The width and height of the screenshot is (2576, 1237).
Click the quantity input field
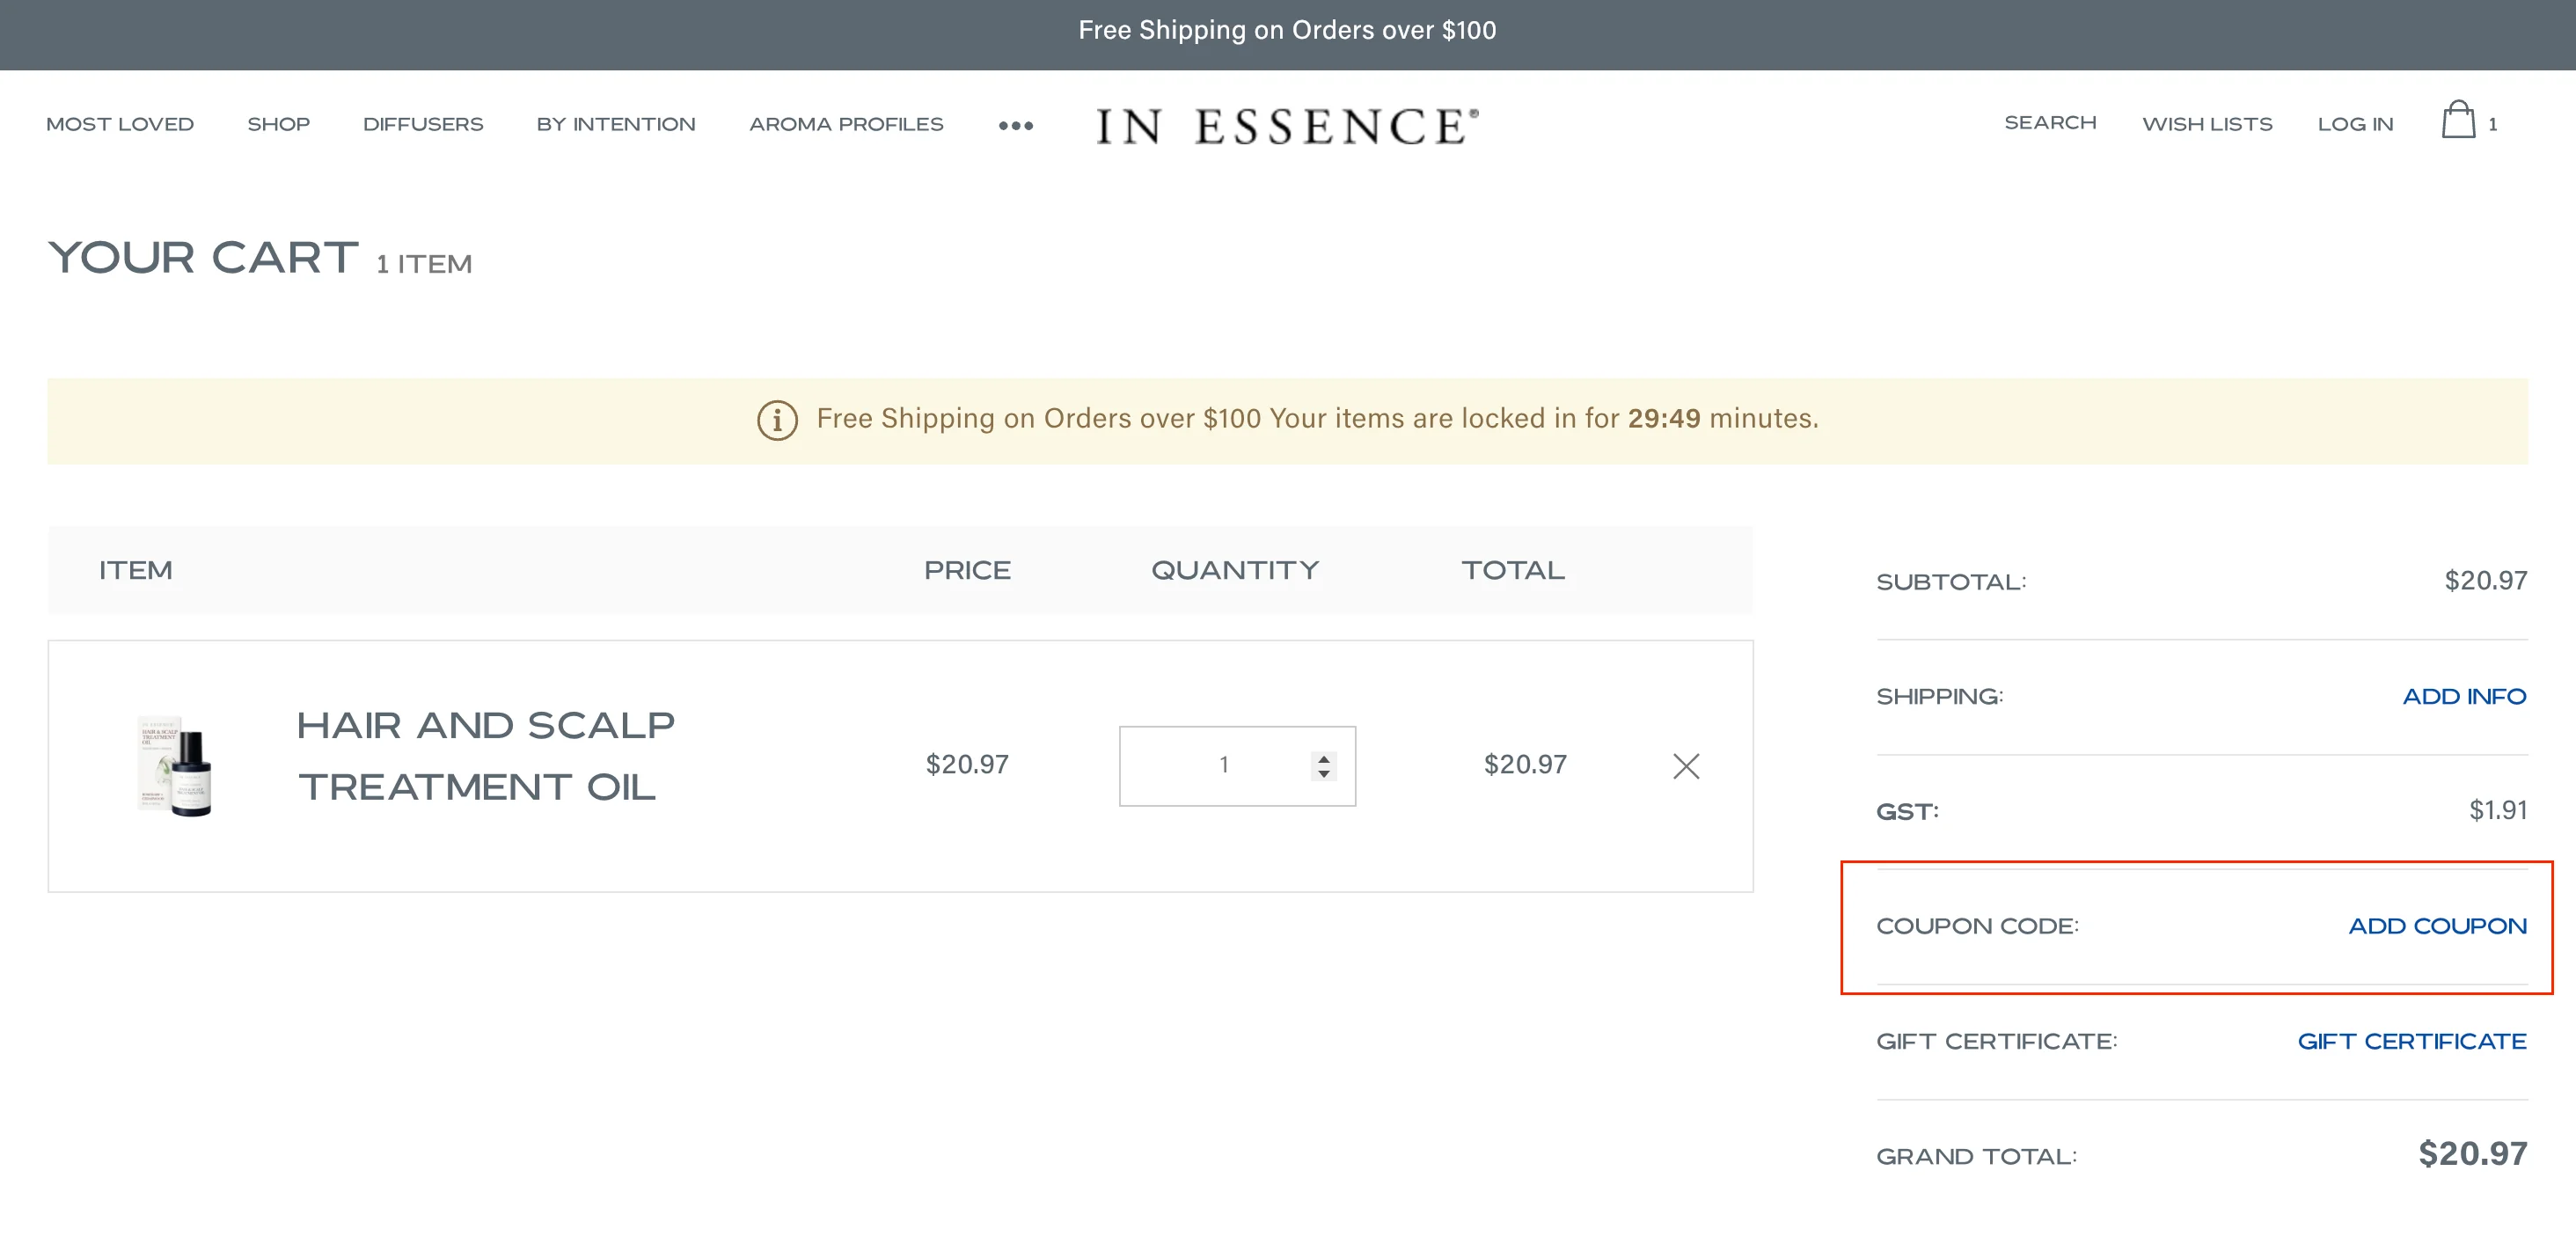click(x=1237, y=765)
